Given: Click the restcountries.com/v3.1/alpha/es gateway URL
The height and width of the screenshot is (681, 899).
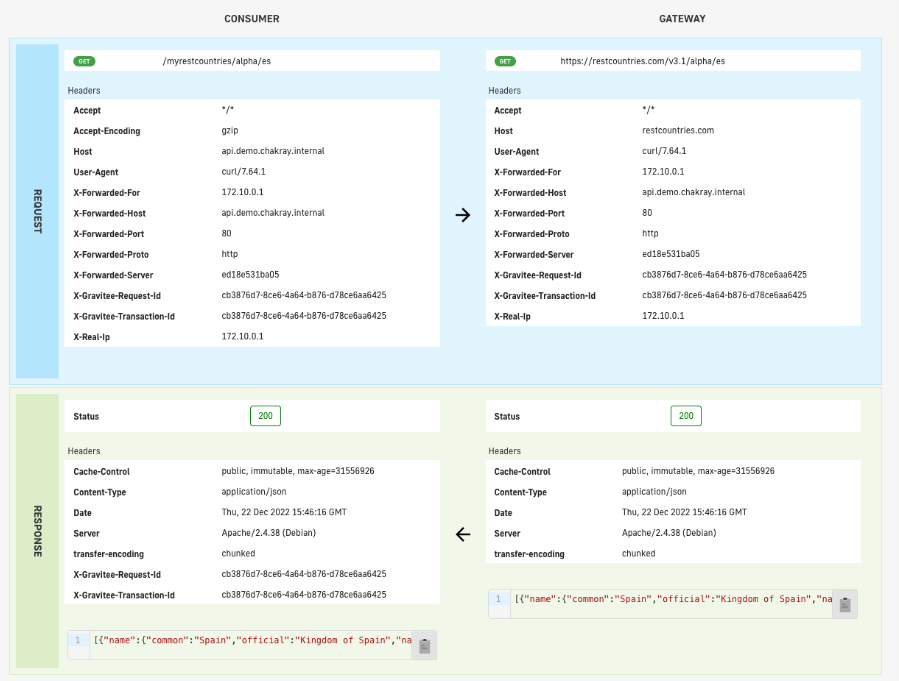Looking at the screenshot, I should [x=642, y=61].
